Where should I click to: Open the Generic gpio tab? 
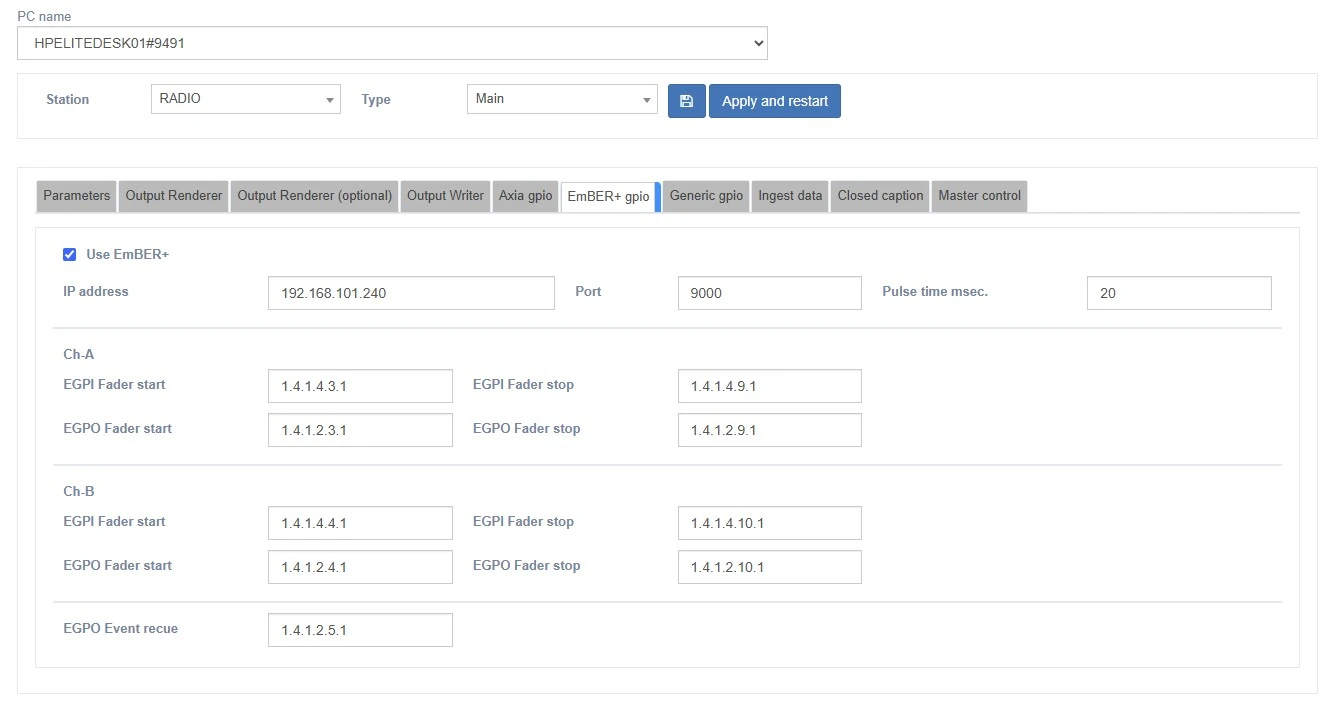click(x=706, y=196)
